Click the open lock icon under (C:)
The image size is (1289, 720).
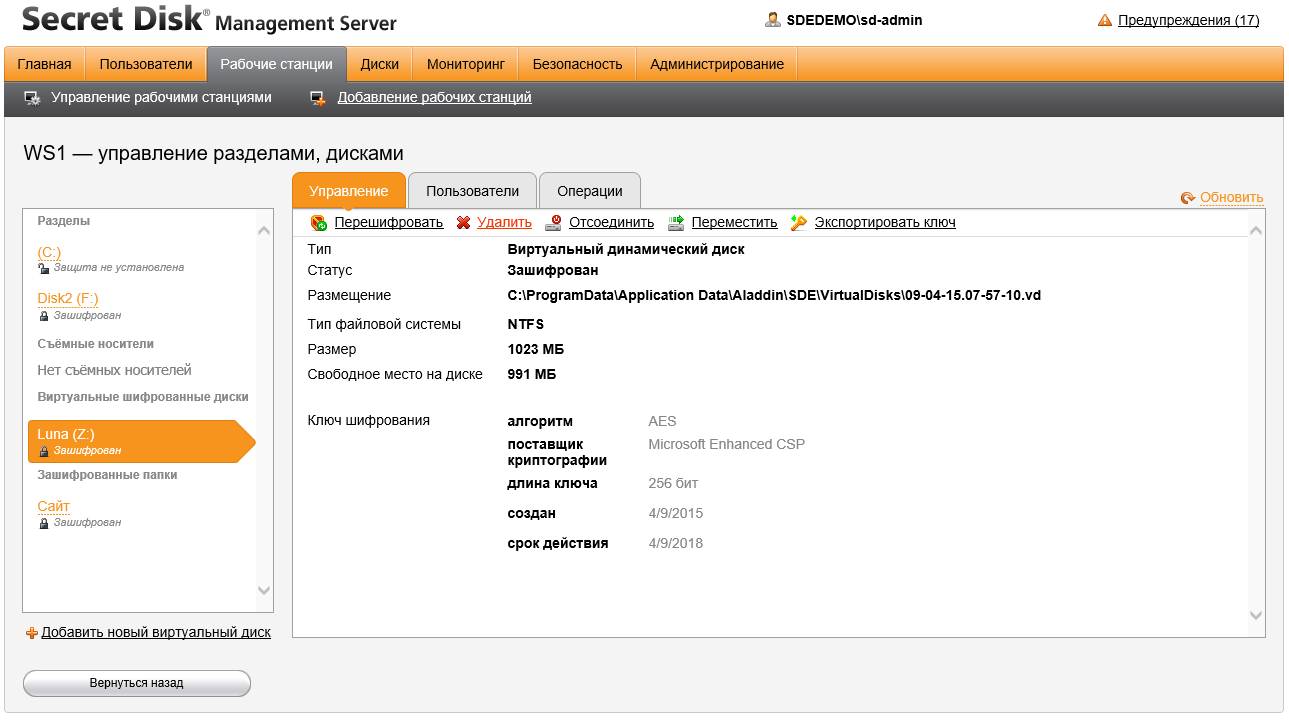click(x=43, y=268)
